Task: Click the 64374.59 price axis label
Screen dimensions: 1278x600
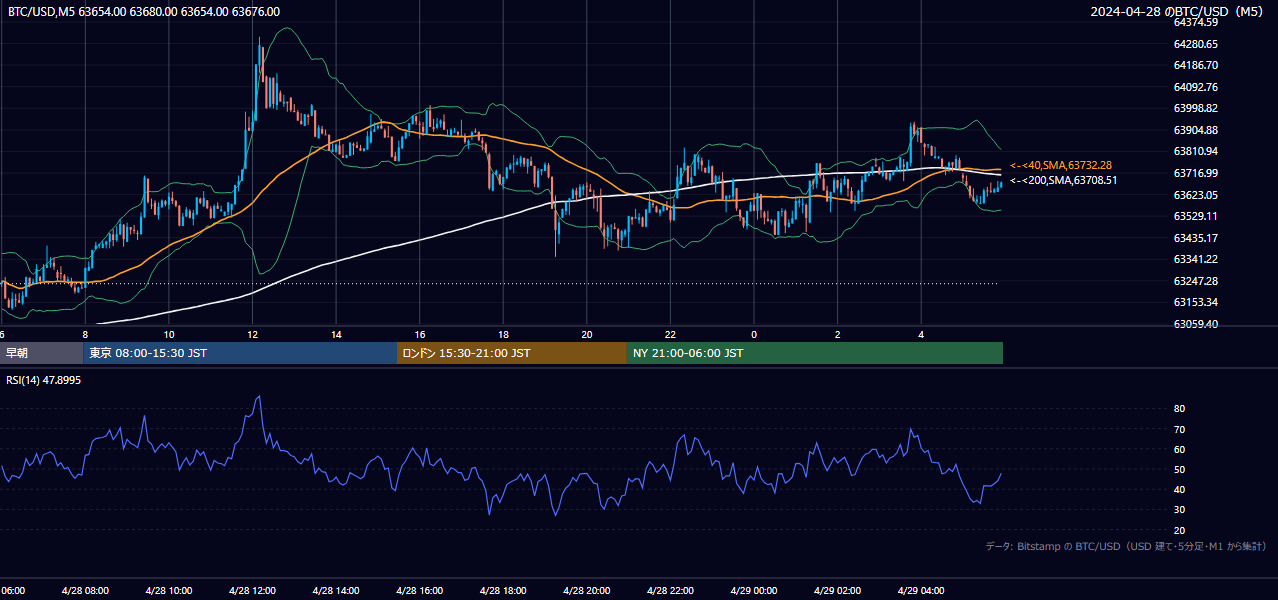Action: 1196,22
